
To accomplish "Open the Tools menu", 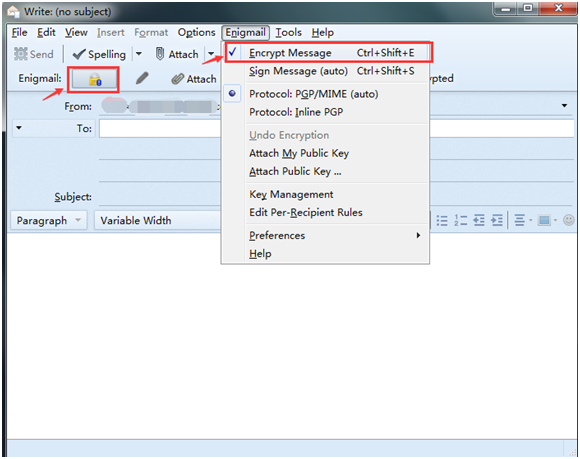I will 289,33.
